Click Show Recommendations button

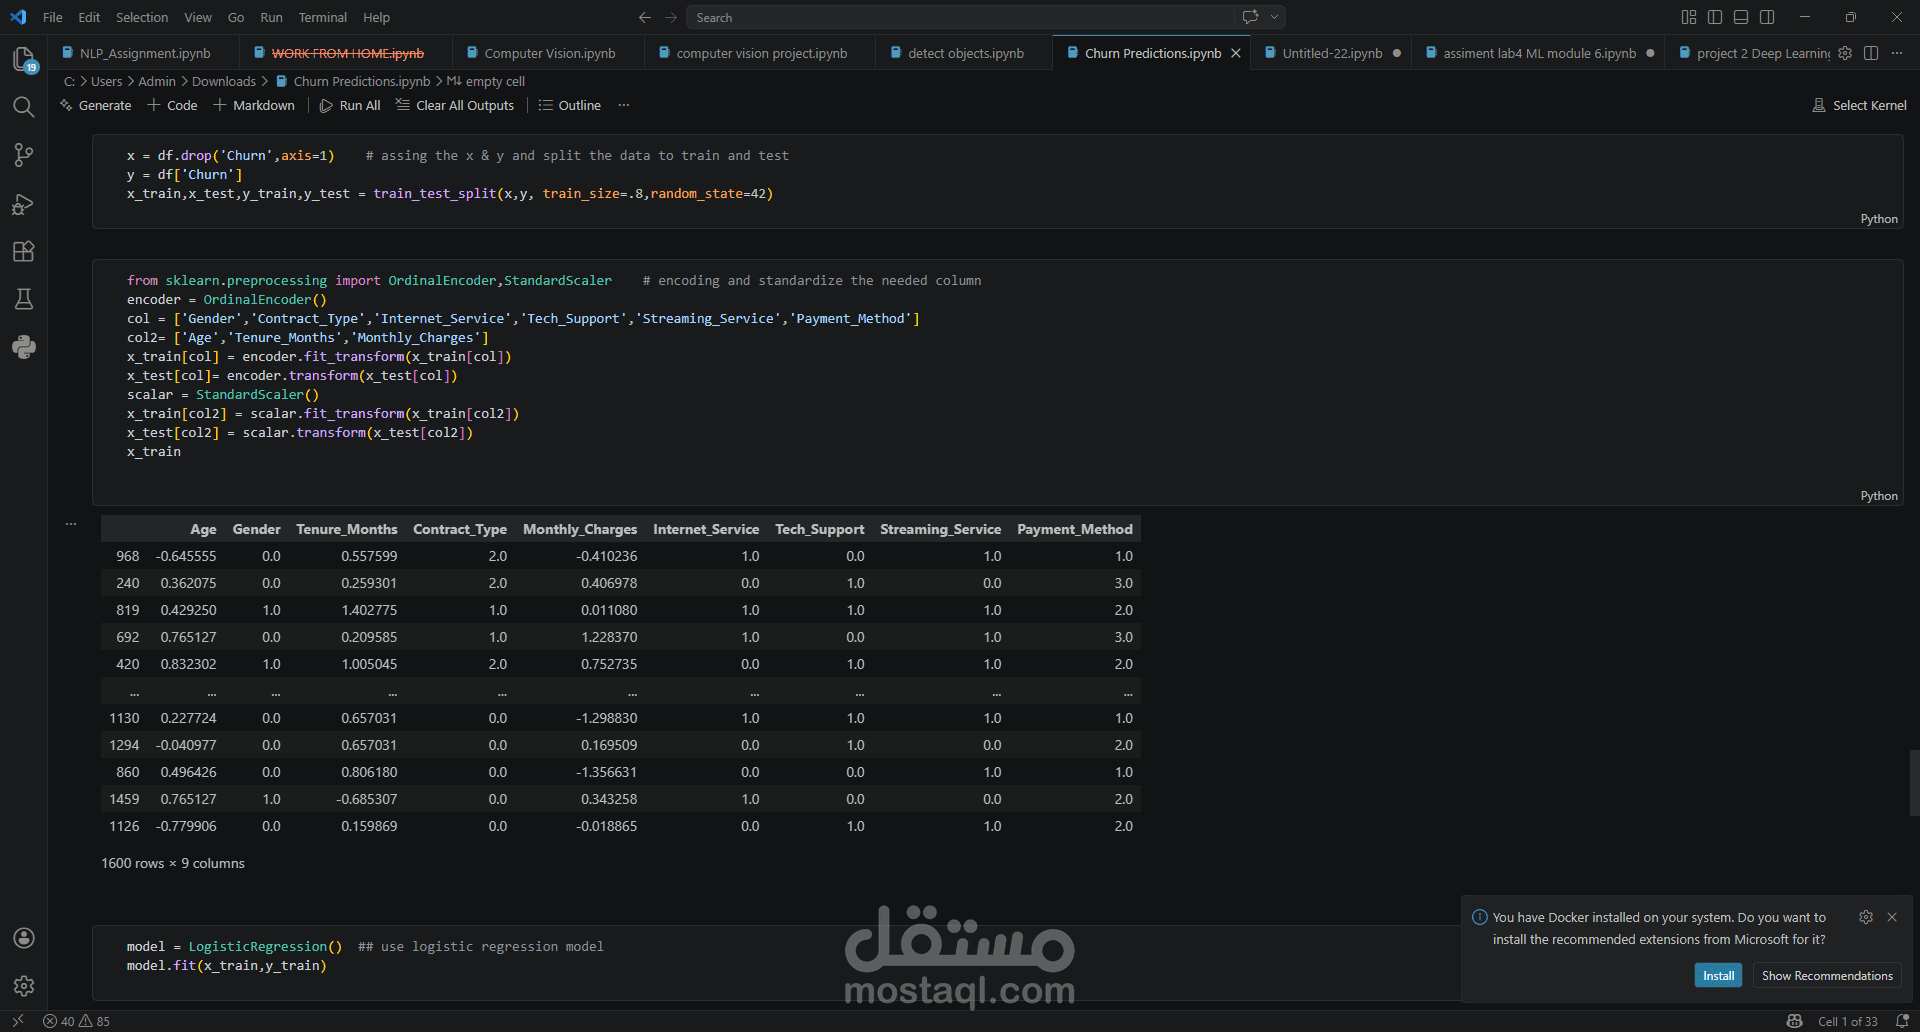pos(1827,976)
